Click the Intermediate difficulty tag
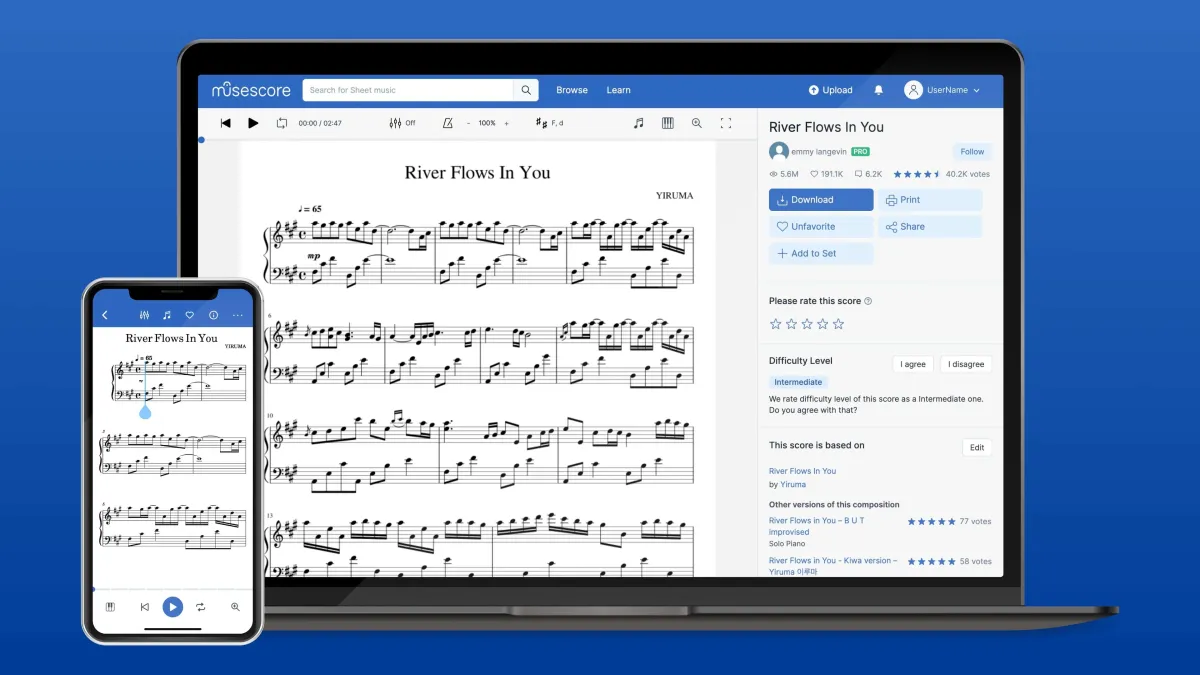The height and width of the screenshot is (675, 1200). pos(798,382)
